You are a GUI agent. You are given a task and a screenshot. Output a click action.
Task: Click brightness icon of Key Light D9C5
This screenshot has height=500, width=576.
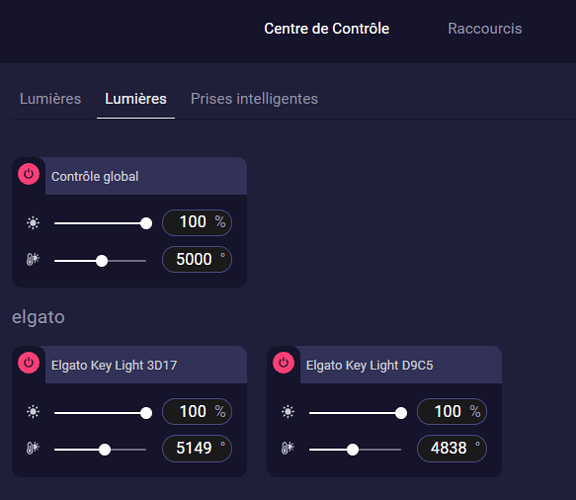(x=288, y=411)
